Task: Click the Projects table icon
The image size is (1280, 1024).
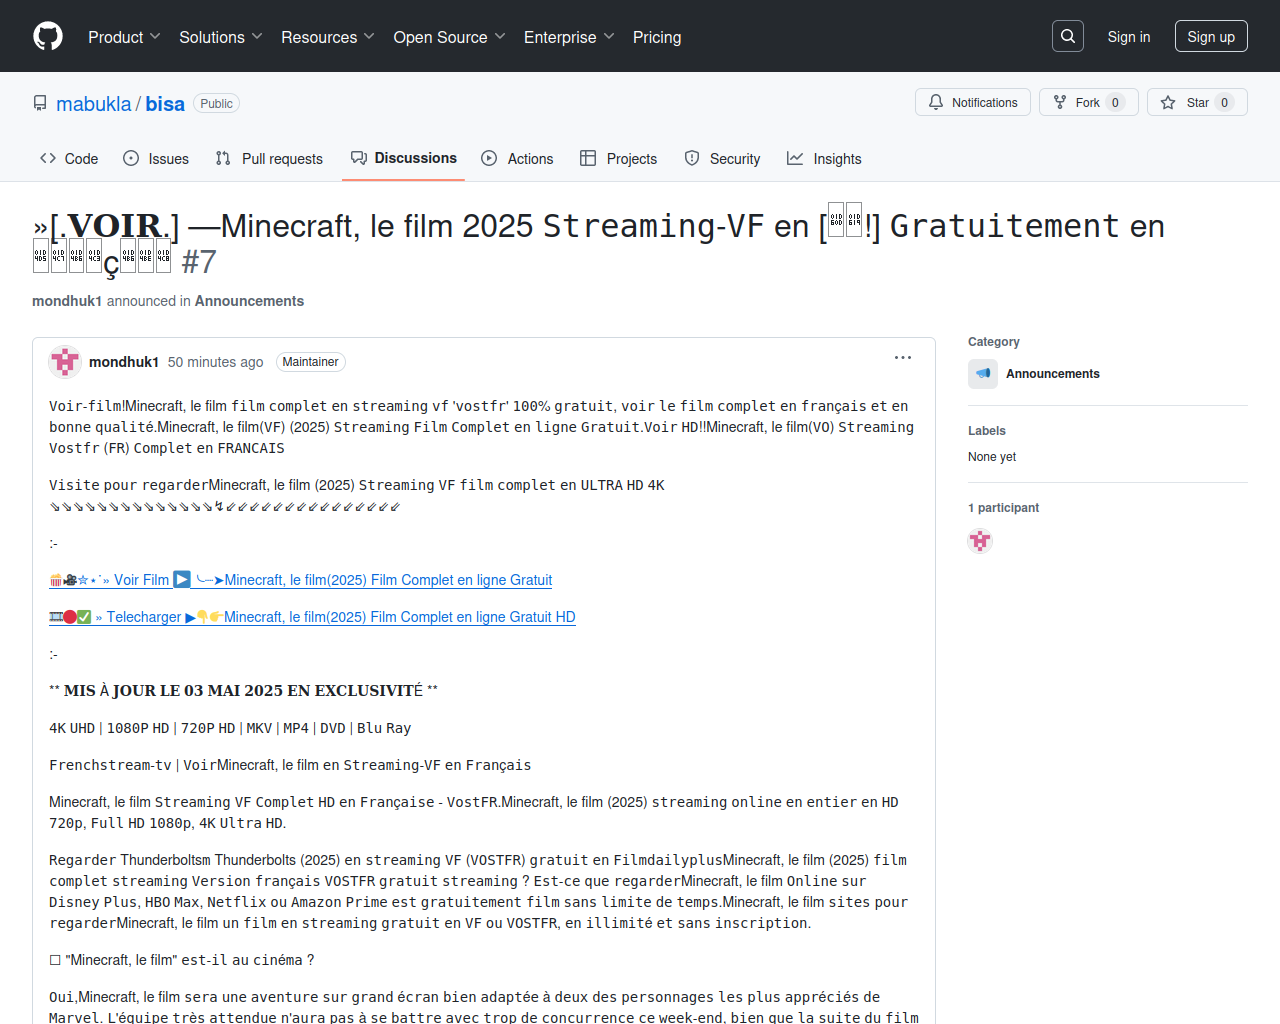Action: point(588,158)
